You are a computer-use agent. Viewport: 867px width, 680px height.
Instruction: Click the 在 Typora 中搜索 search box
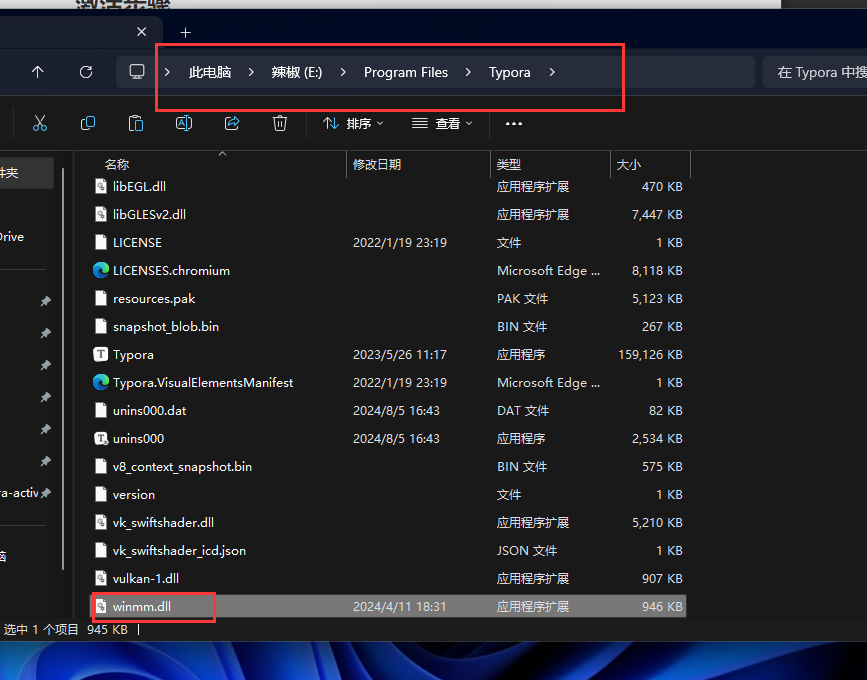click(814, 72)
